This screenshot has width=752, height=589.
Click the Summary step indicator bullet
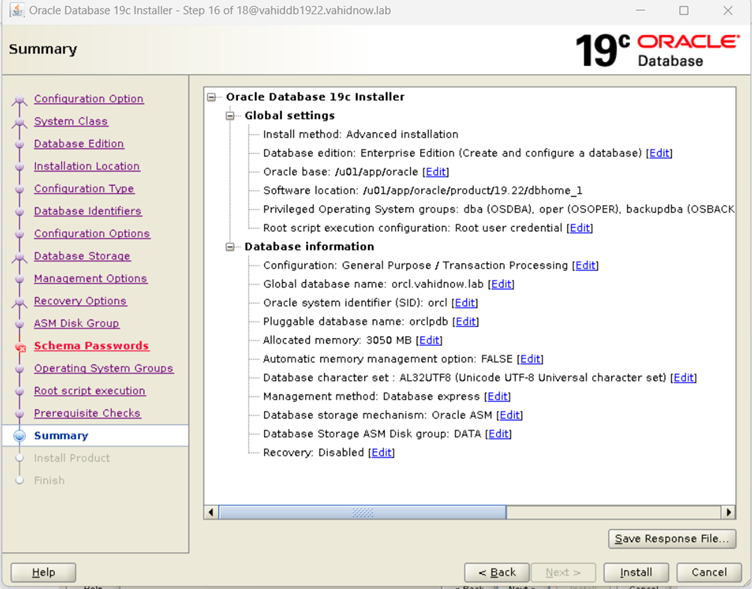click(x=19, y=436)
